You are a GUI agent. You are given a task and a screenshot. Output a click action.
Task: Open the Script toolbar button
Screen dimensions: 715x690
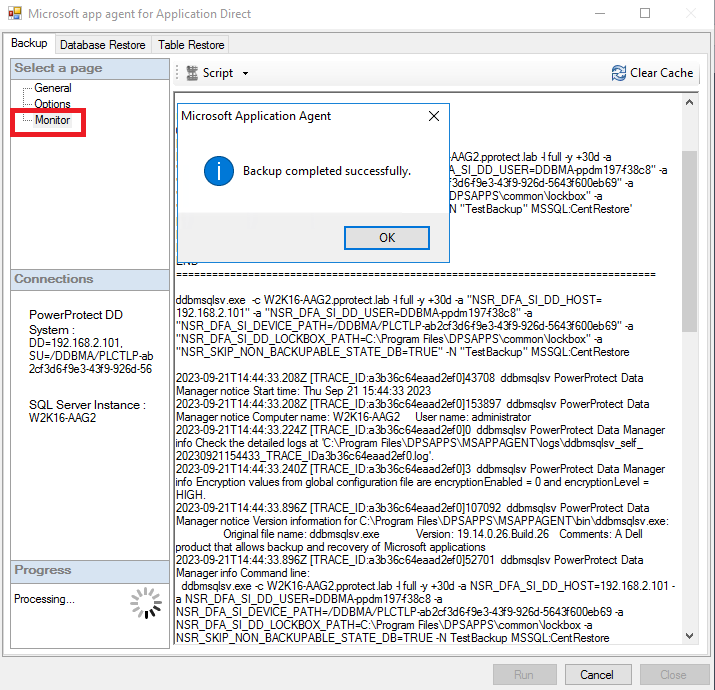point(218,73)
